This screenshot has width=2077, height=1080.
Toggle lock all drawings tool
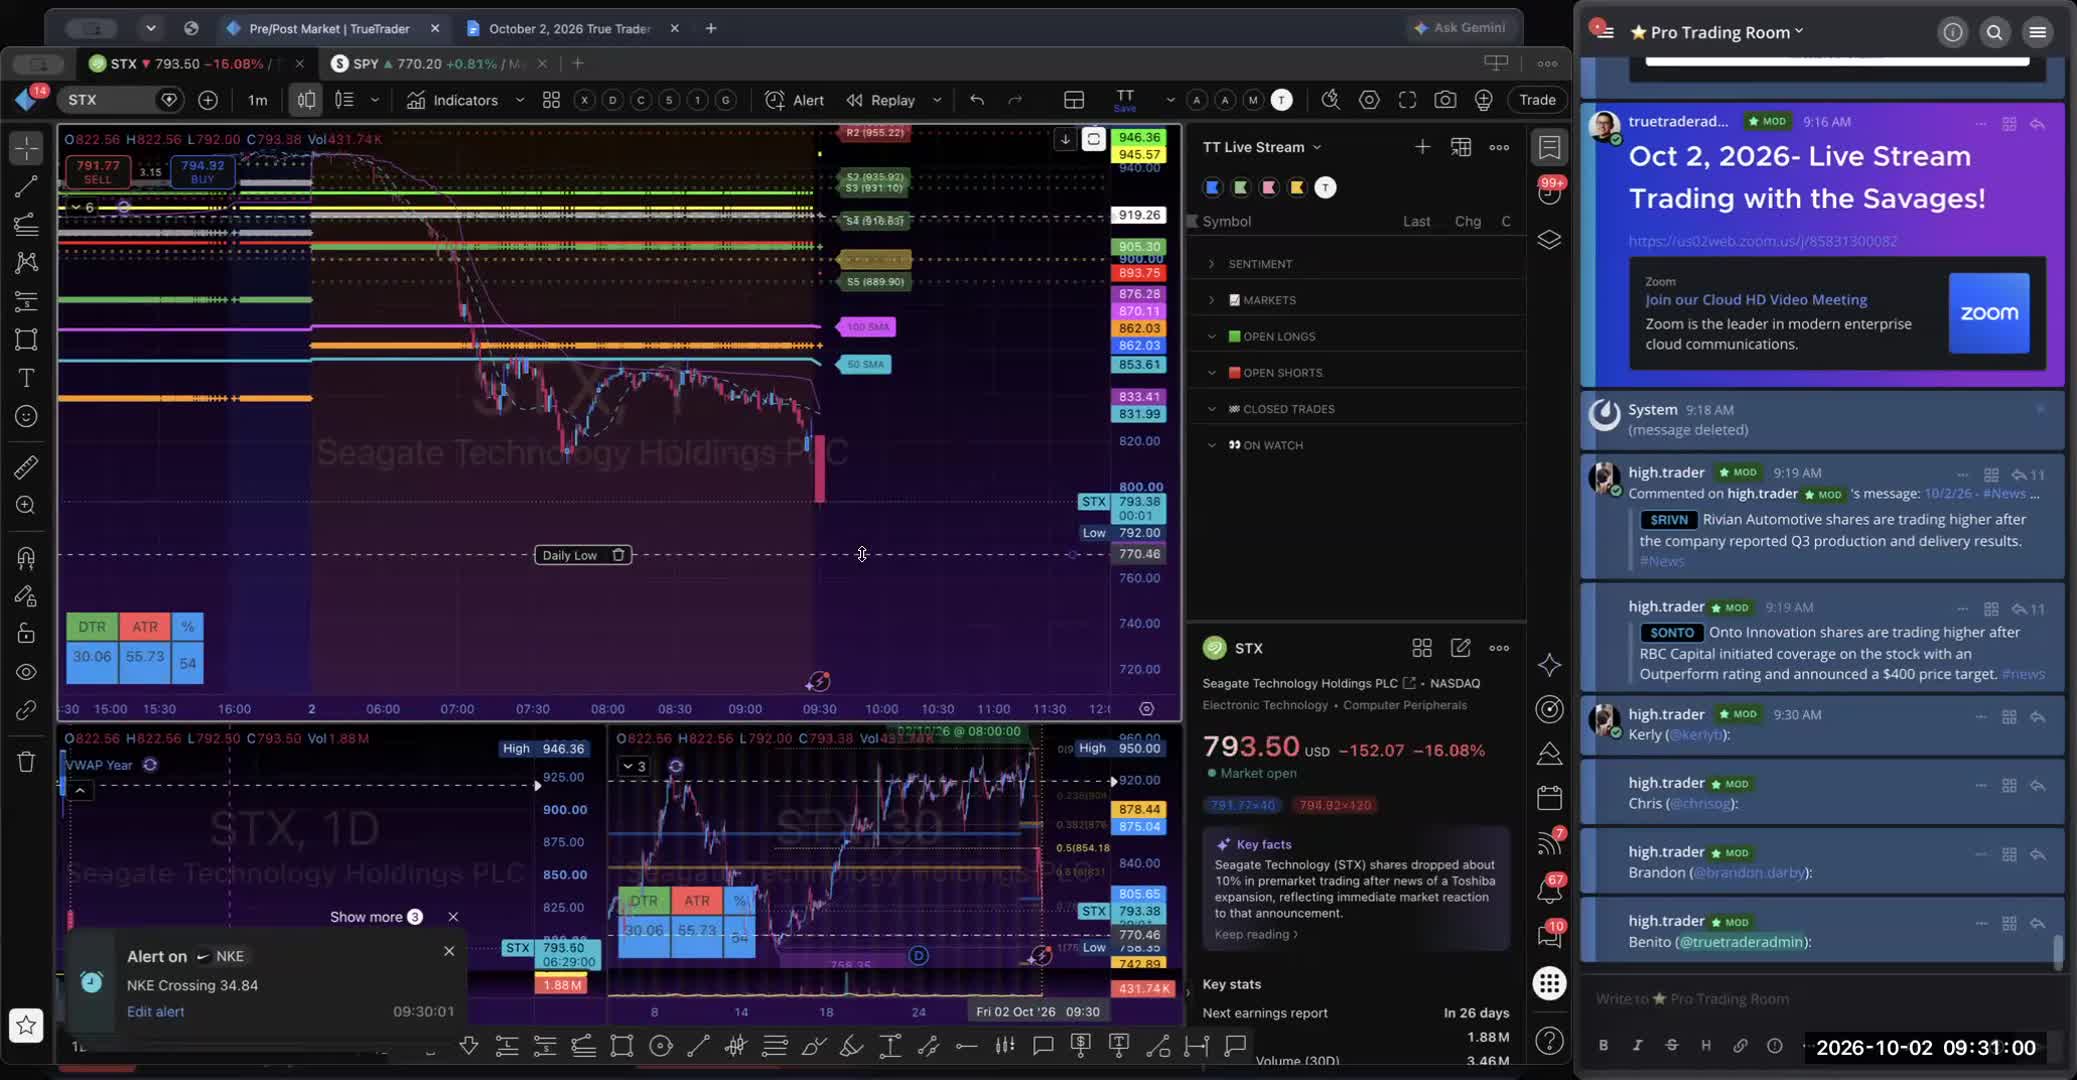(x=27, y=633)
